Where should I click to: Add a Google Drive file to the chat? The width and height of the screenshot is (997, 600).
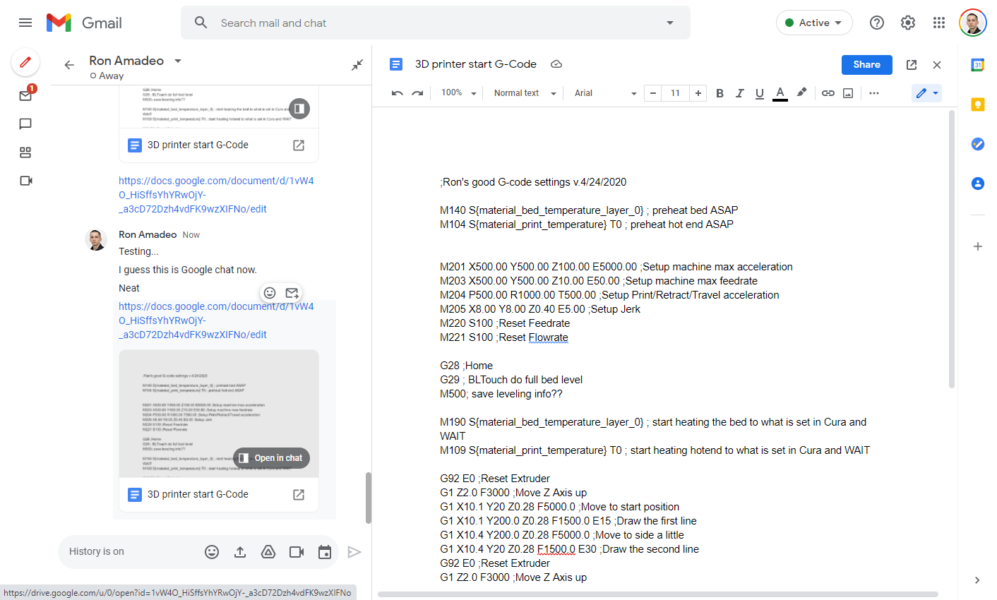tap(268, 552)
